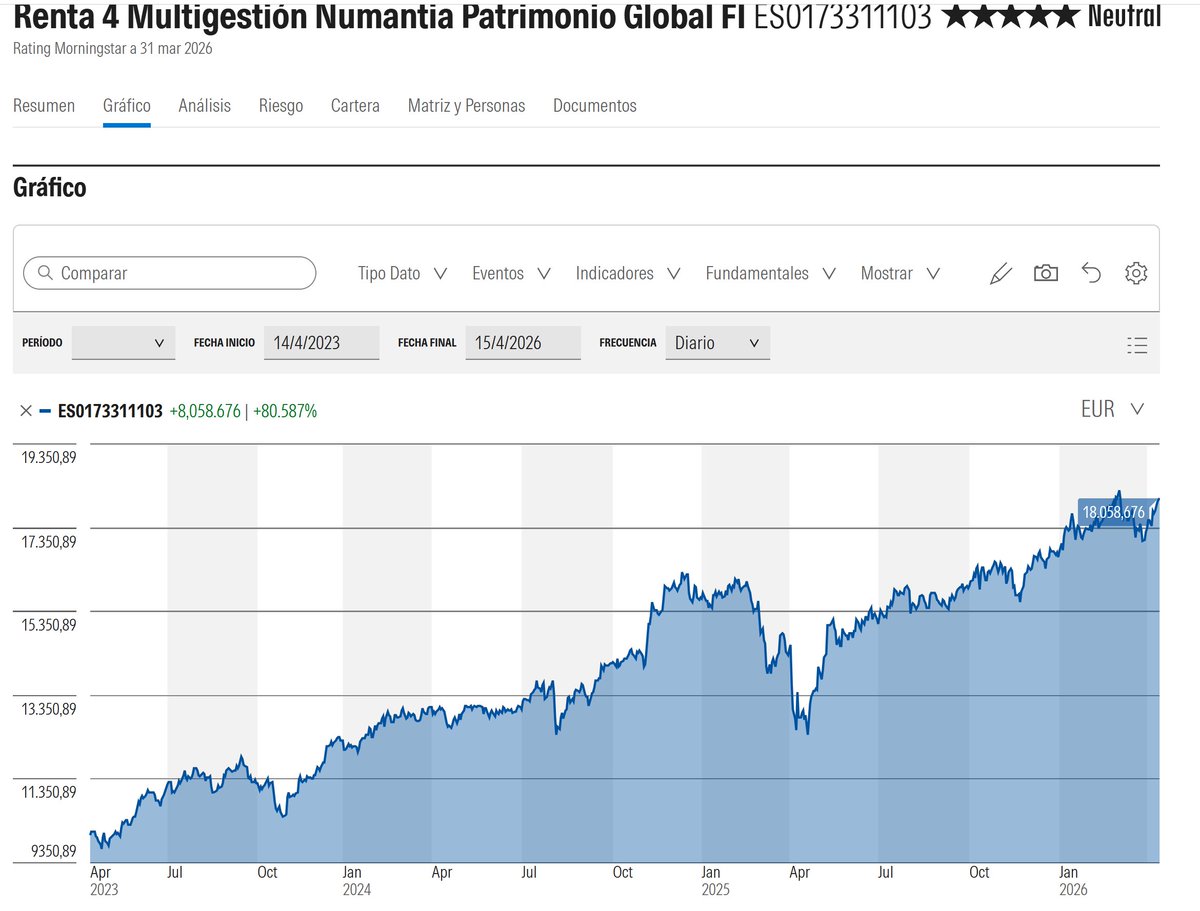Click the +80.587% return value
Image resolution: width=1200 pixels, height=911 pixels.
point(285,411)
